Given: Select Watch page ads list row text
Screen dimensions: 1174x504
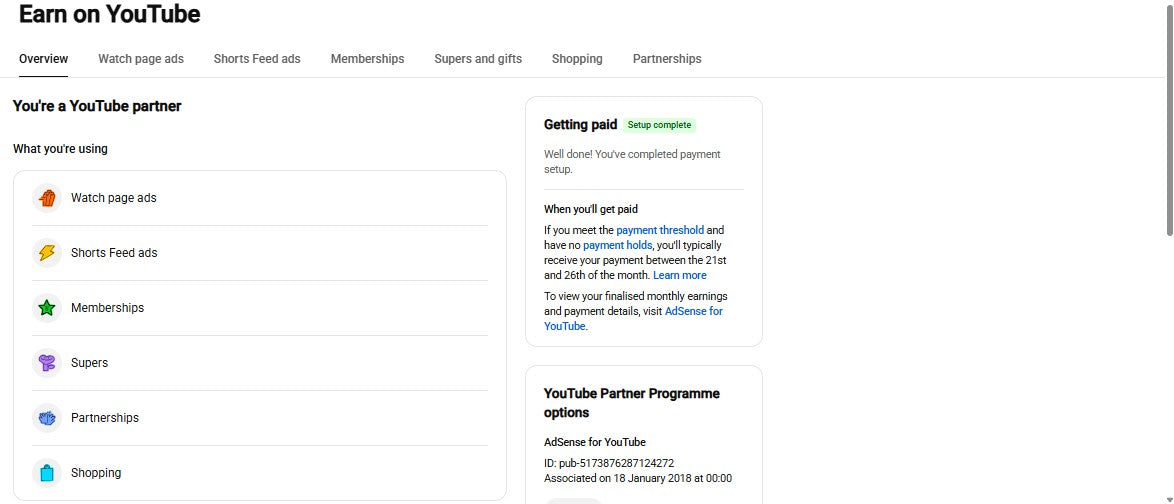Looking at the screenshot, I should pos(114,198).
